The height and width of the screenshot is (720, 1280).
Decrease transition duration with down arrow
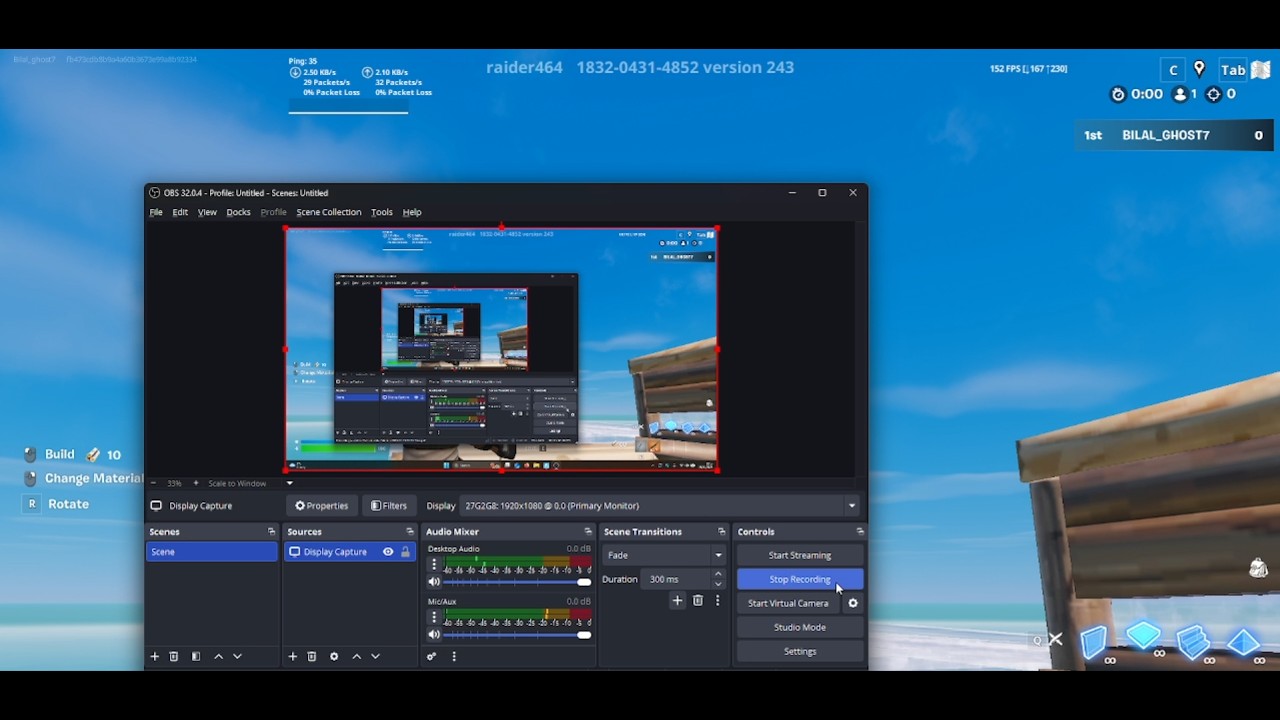point(718,584)
